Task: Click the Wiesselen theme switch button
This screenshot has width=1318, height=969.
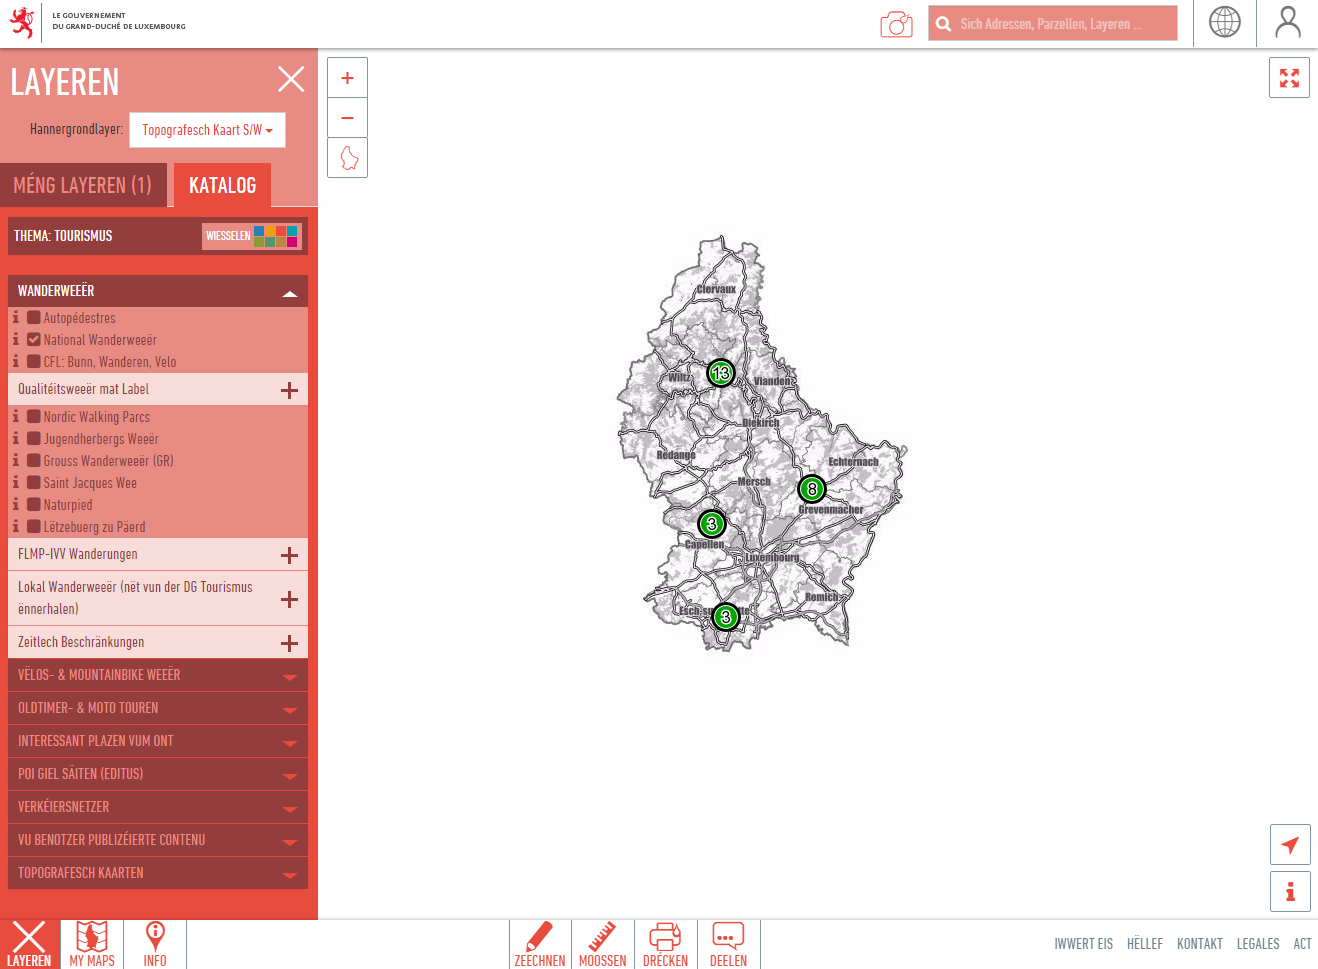Action: click(251, 236)
